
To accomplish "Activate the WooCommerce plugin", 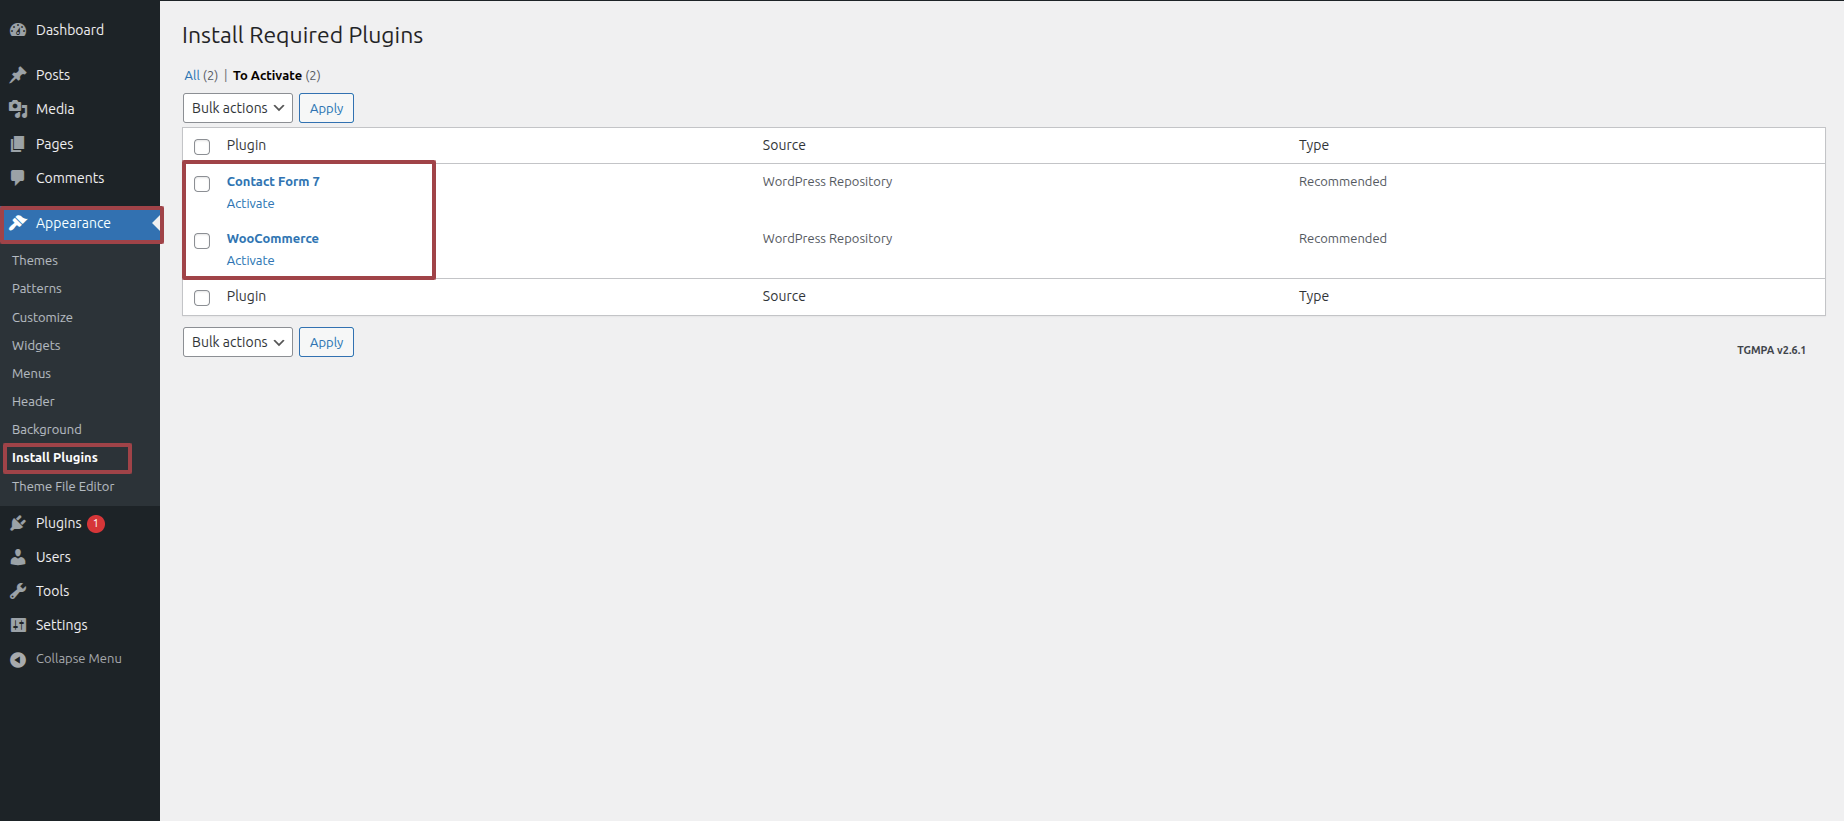I will [x=250, y=260].
